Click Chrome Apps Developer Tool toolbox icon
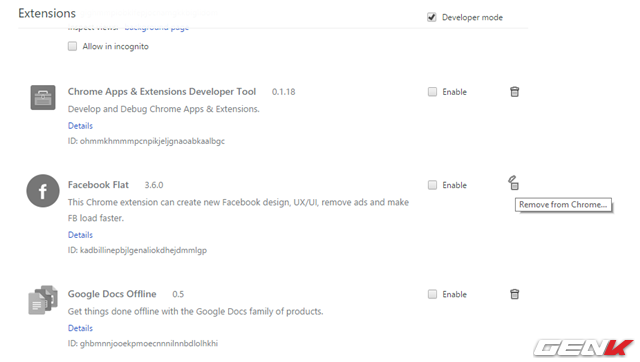Image resolution: width=640 pixels, height=362 pixels. pyautogui.click(x=43, y=98)
